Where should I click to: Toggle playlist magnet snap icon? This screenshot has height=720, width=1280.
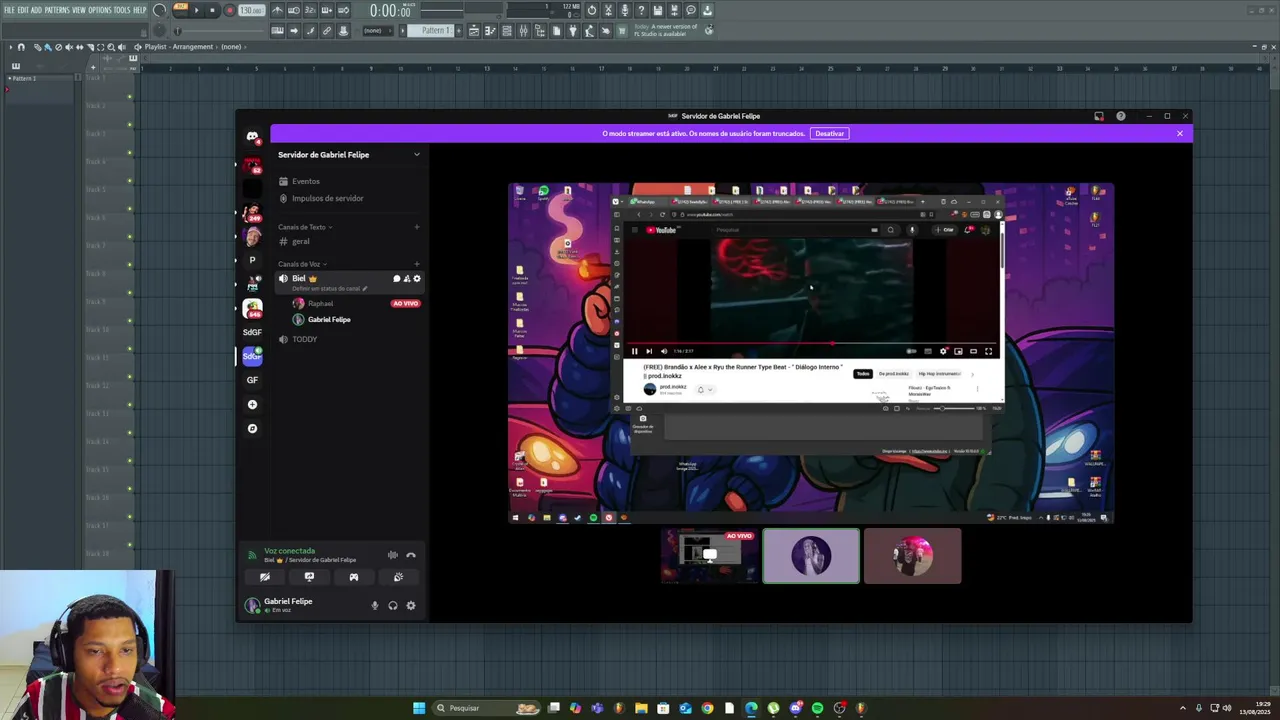21,47
